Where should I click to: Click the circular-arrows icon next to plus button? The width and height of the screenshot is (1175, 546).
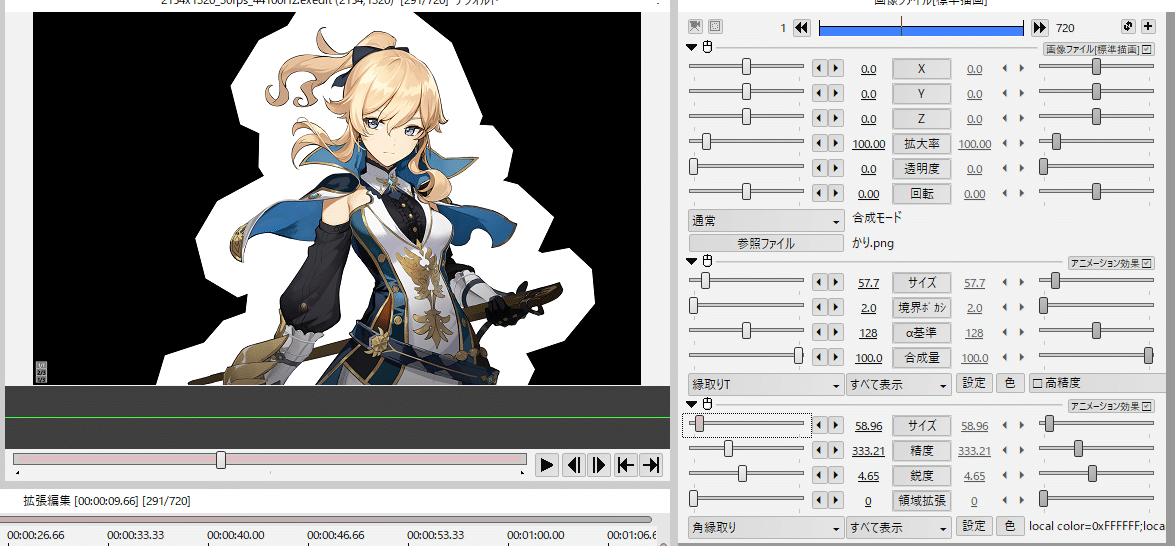[x=1129, y=27]
